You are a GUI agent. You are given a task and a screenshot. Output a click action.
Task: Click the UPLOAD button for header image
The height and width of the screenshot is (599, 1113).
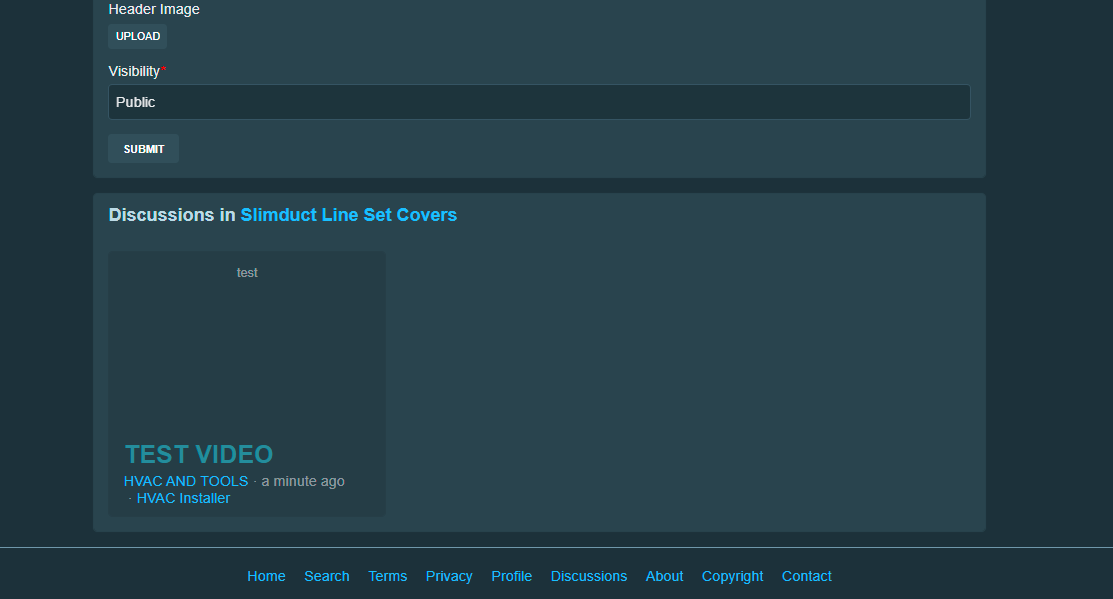pos(137,37)
